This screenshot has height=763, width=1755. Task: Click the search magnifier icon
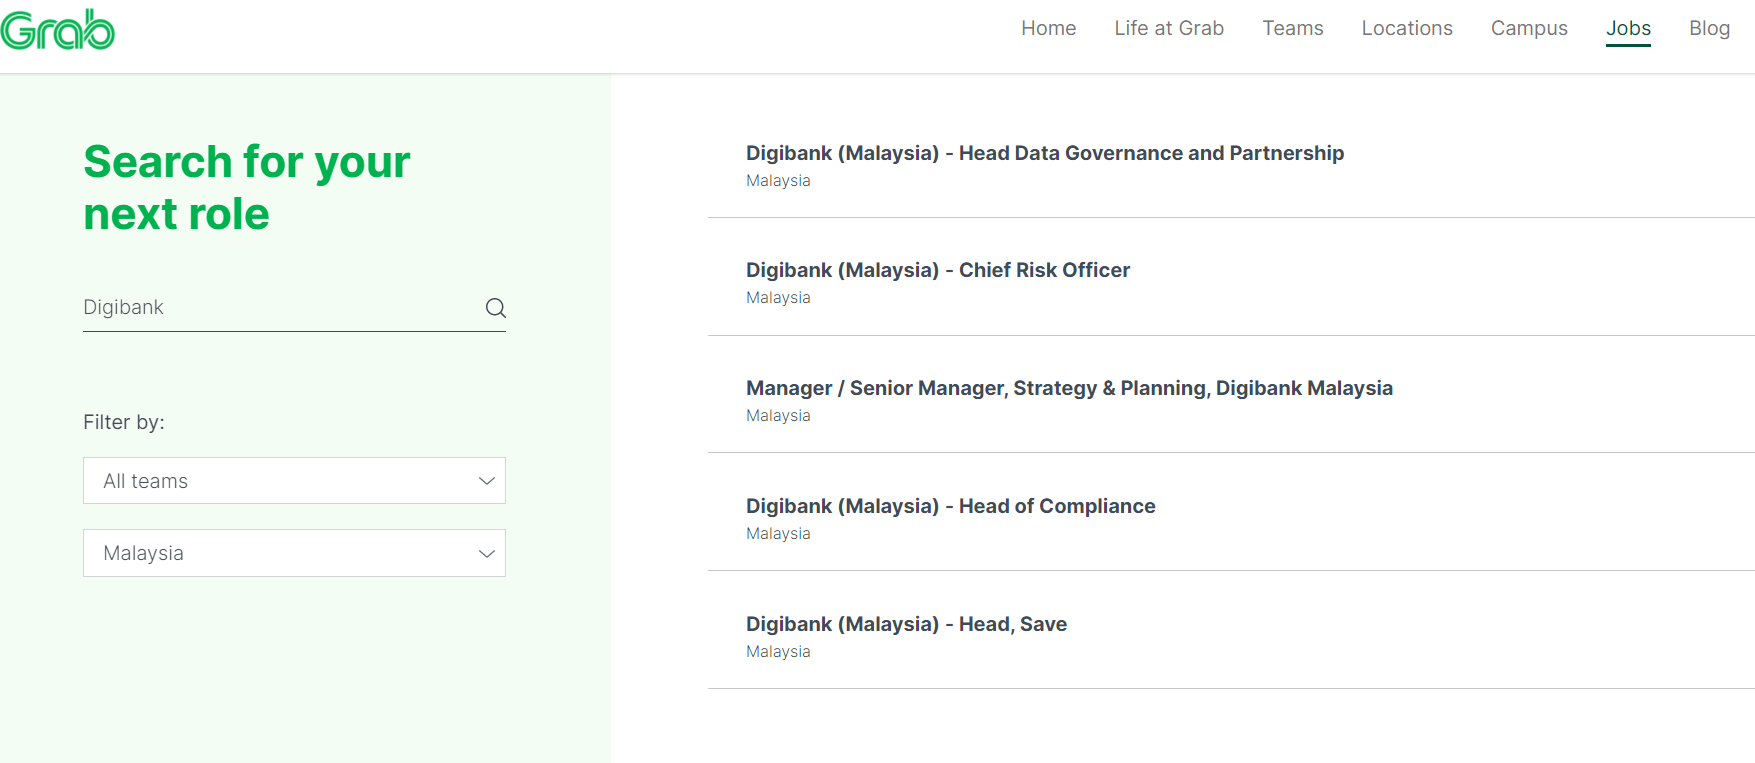point(495,308)
